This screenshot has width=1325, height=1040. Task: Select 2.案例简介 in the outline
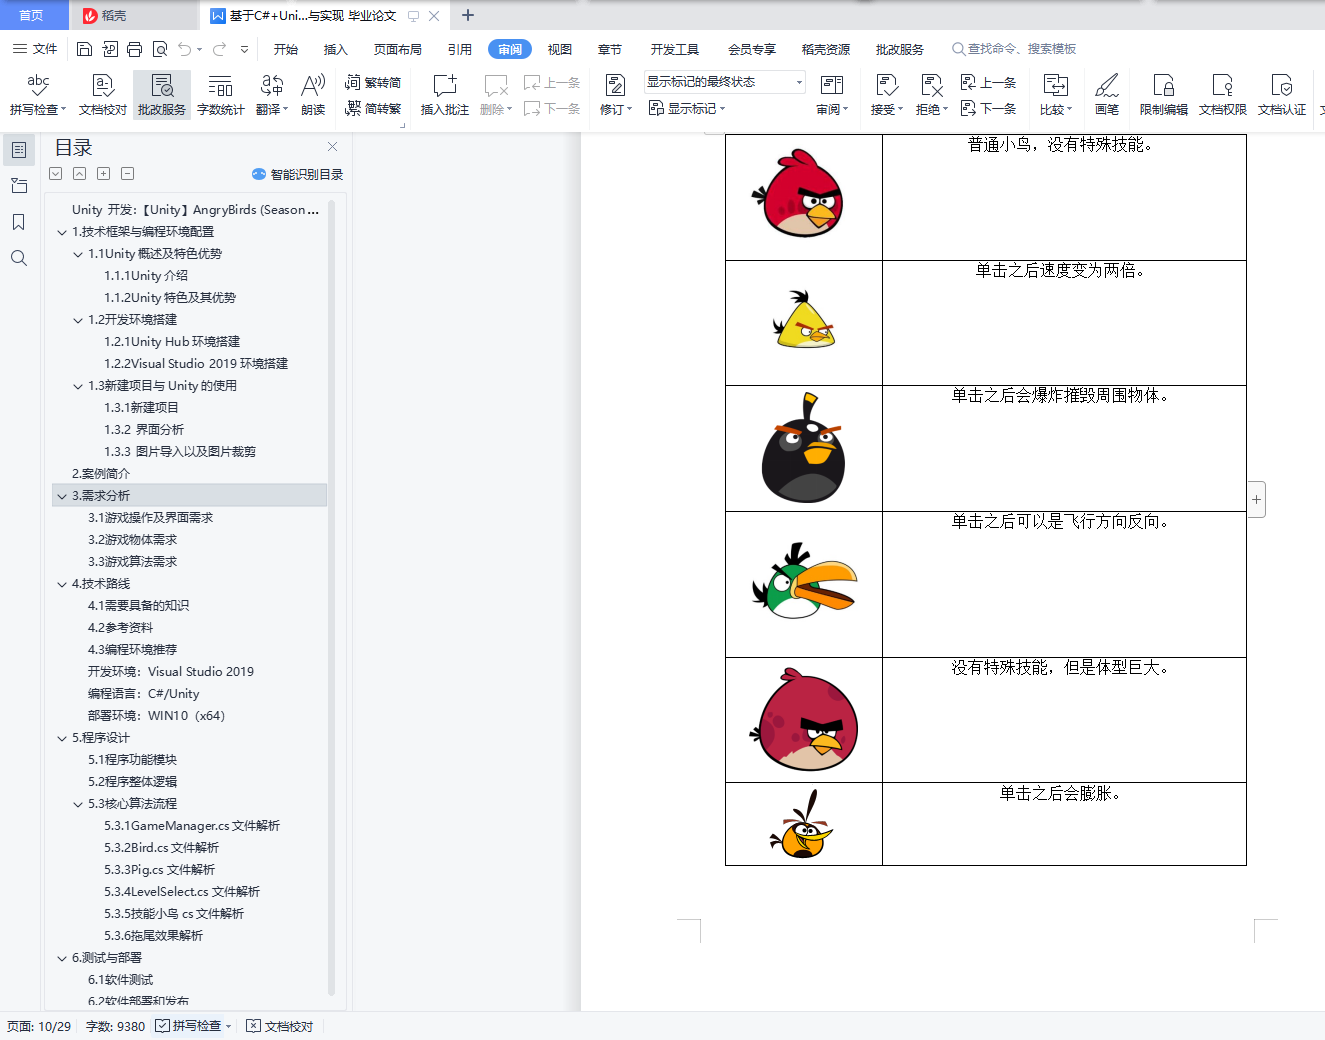point(101,474)
